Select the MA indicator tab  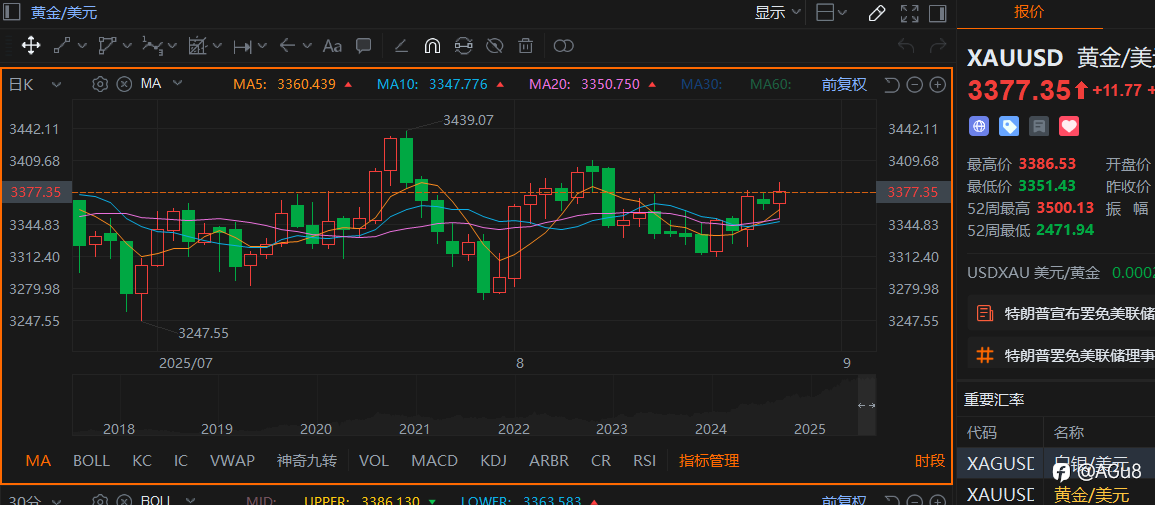click(x=38, y=461)
